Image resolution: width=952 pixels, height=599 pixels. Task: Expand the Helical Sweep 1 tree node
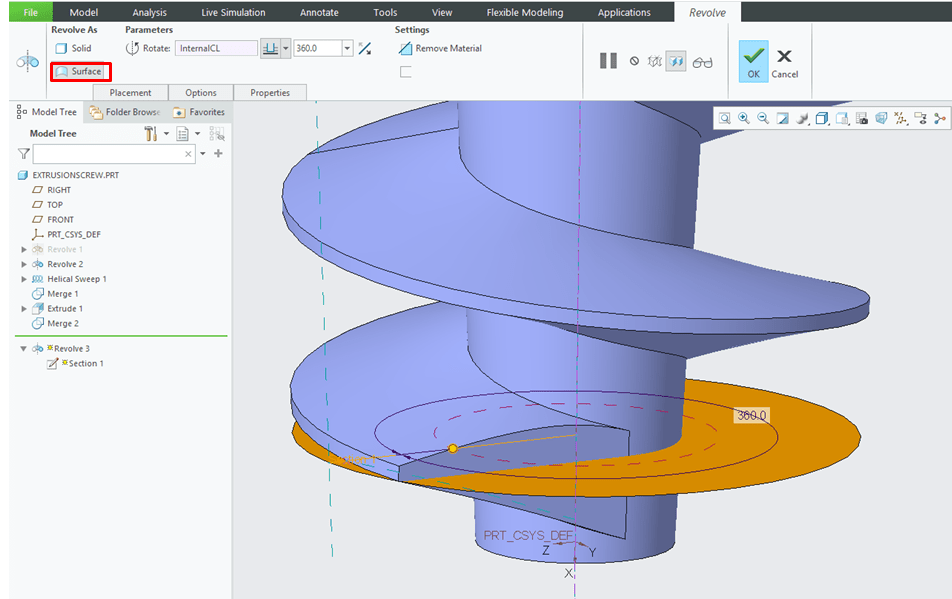point(24,279)
